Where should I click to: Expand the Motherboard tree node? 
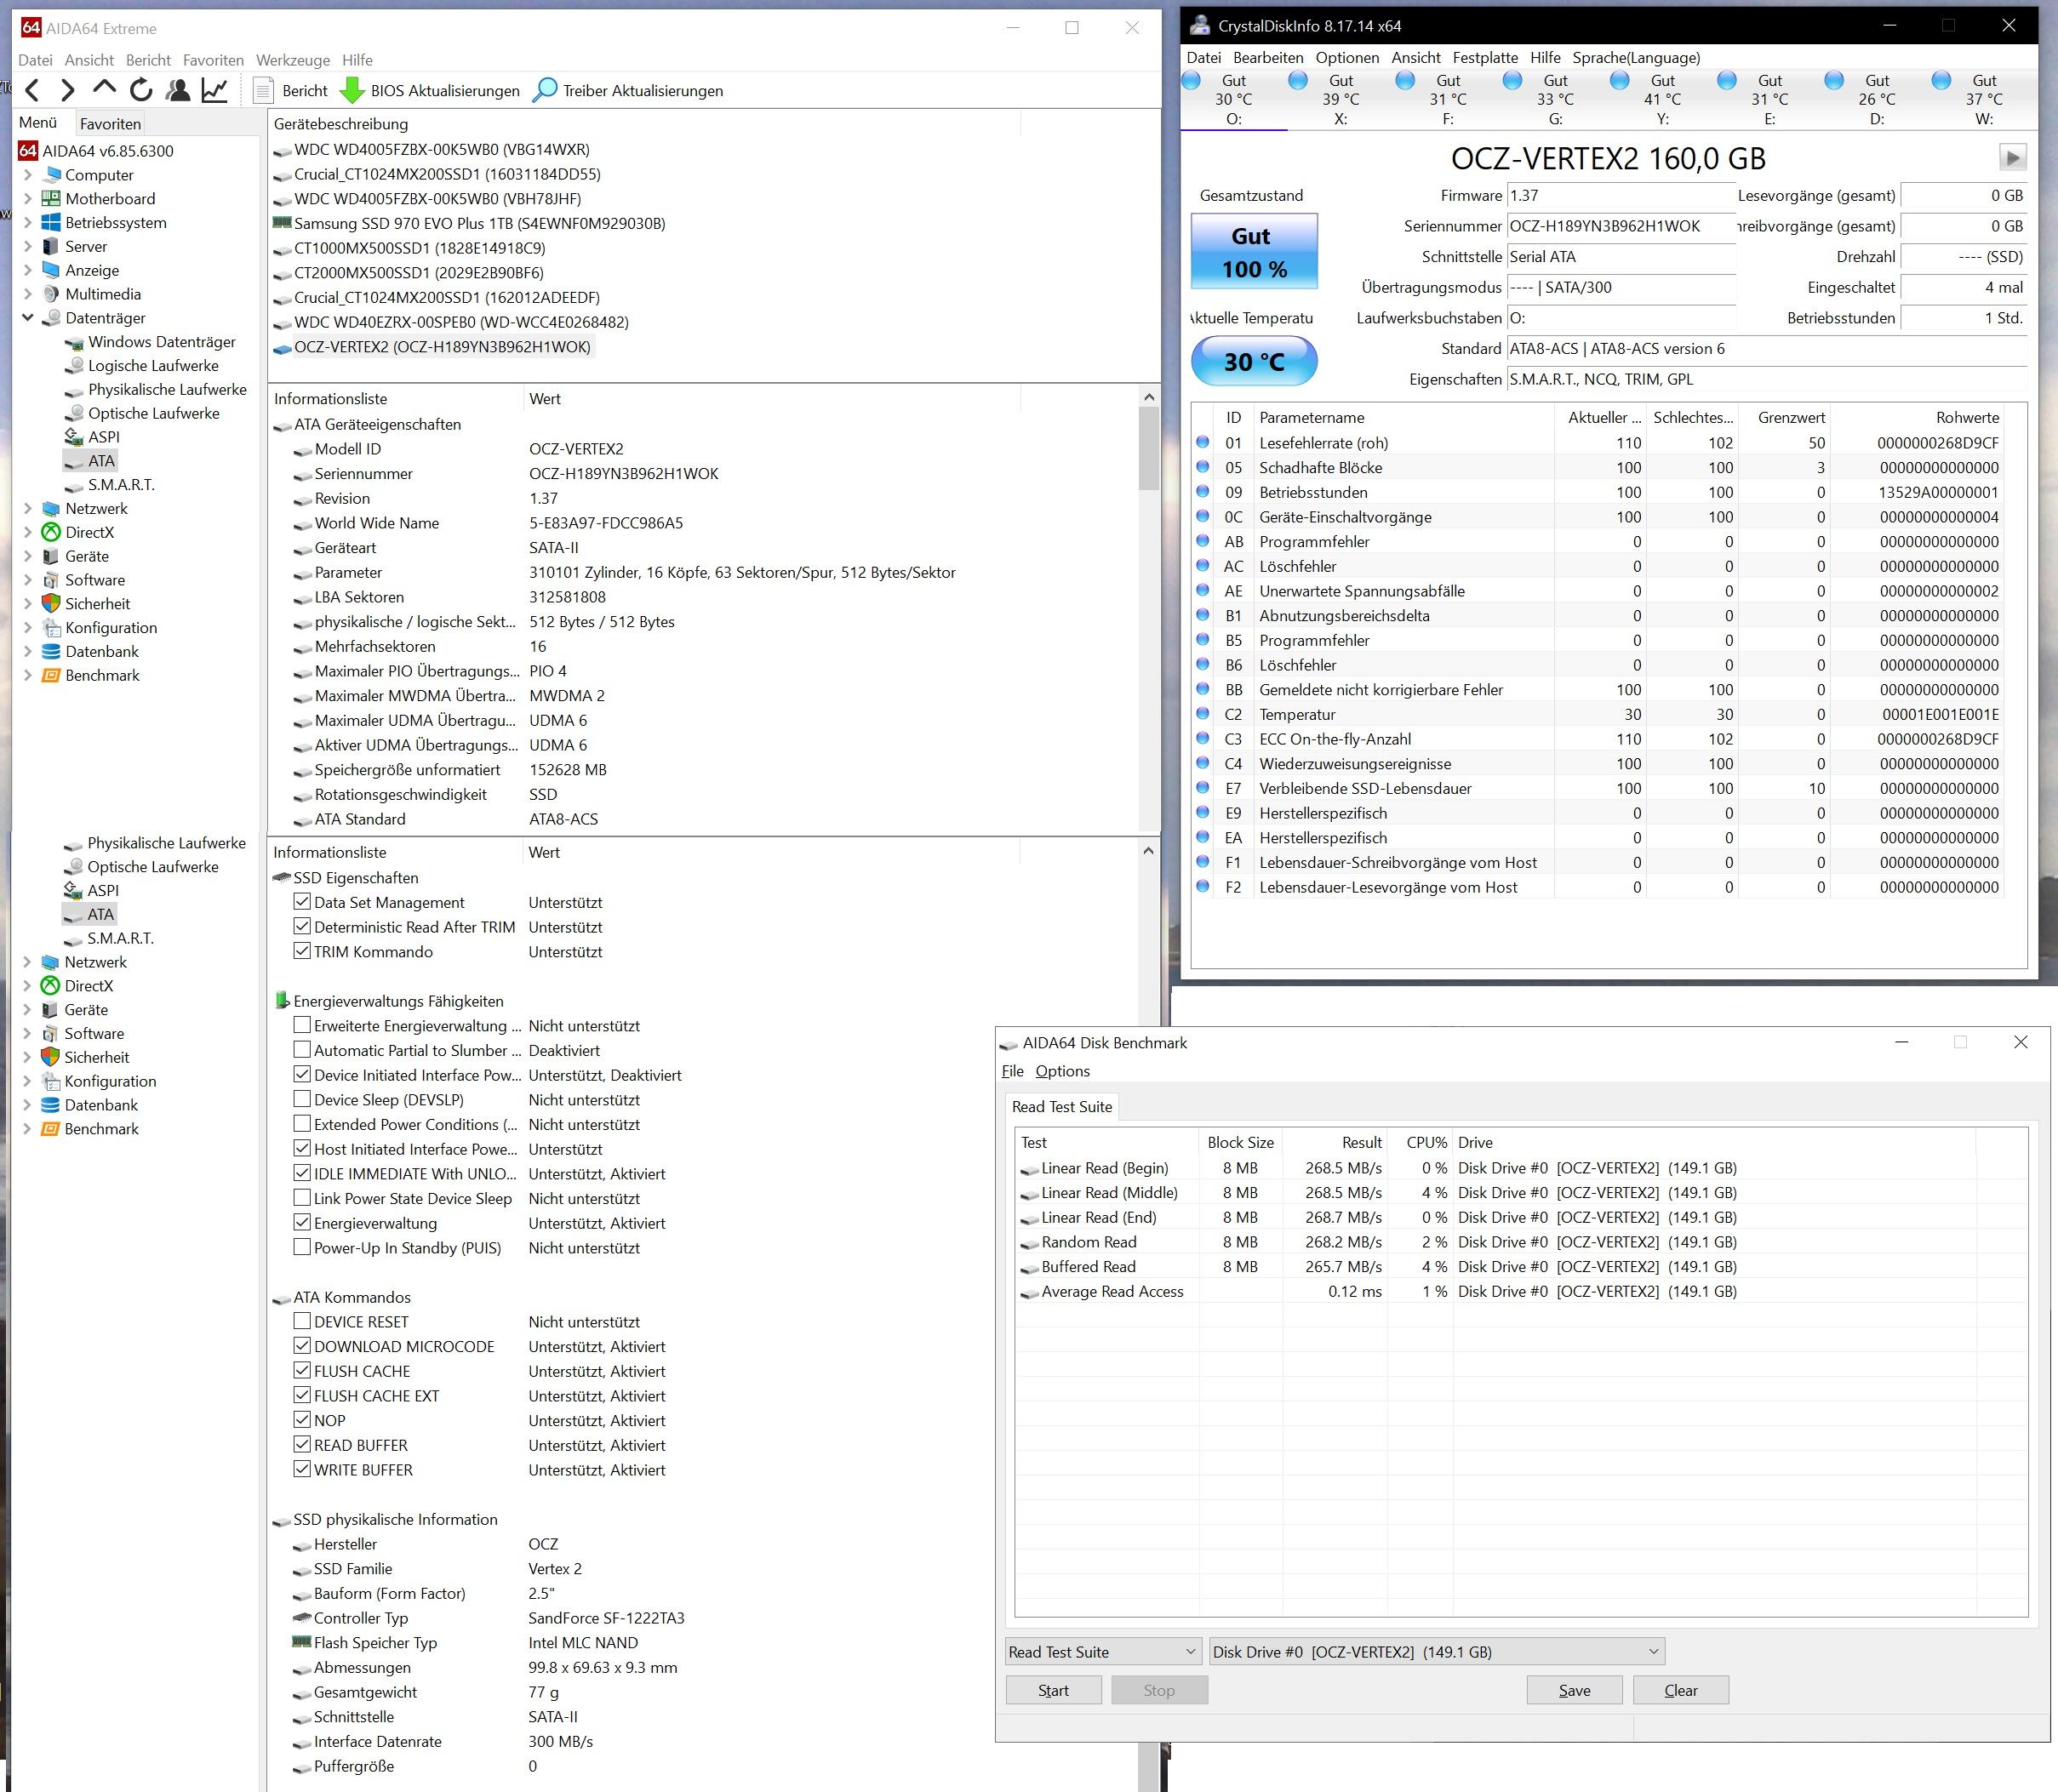28,199
